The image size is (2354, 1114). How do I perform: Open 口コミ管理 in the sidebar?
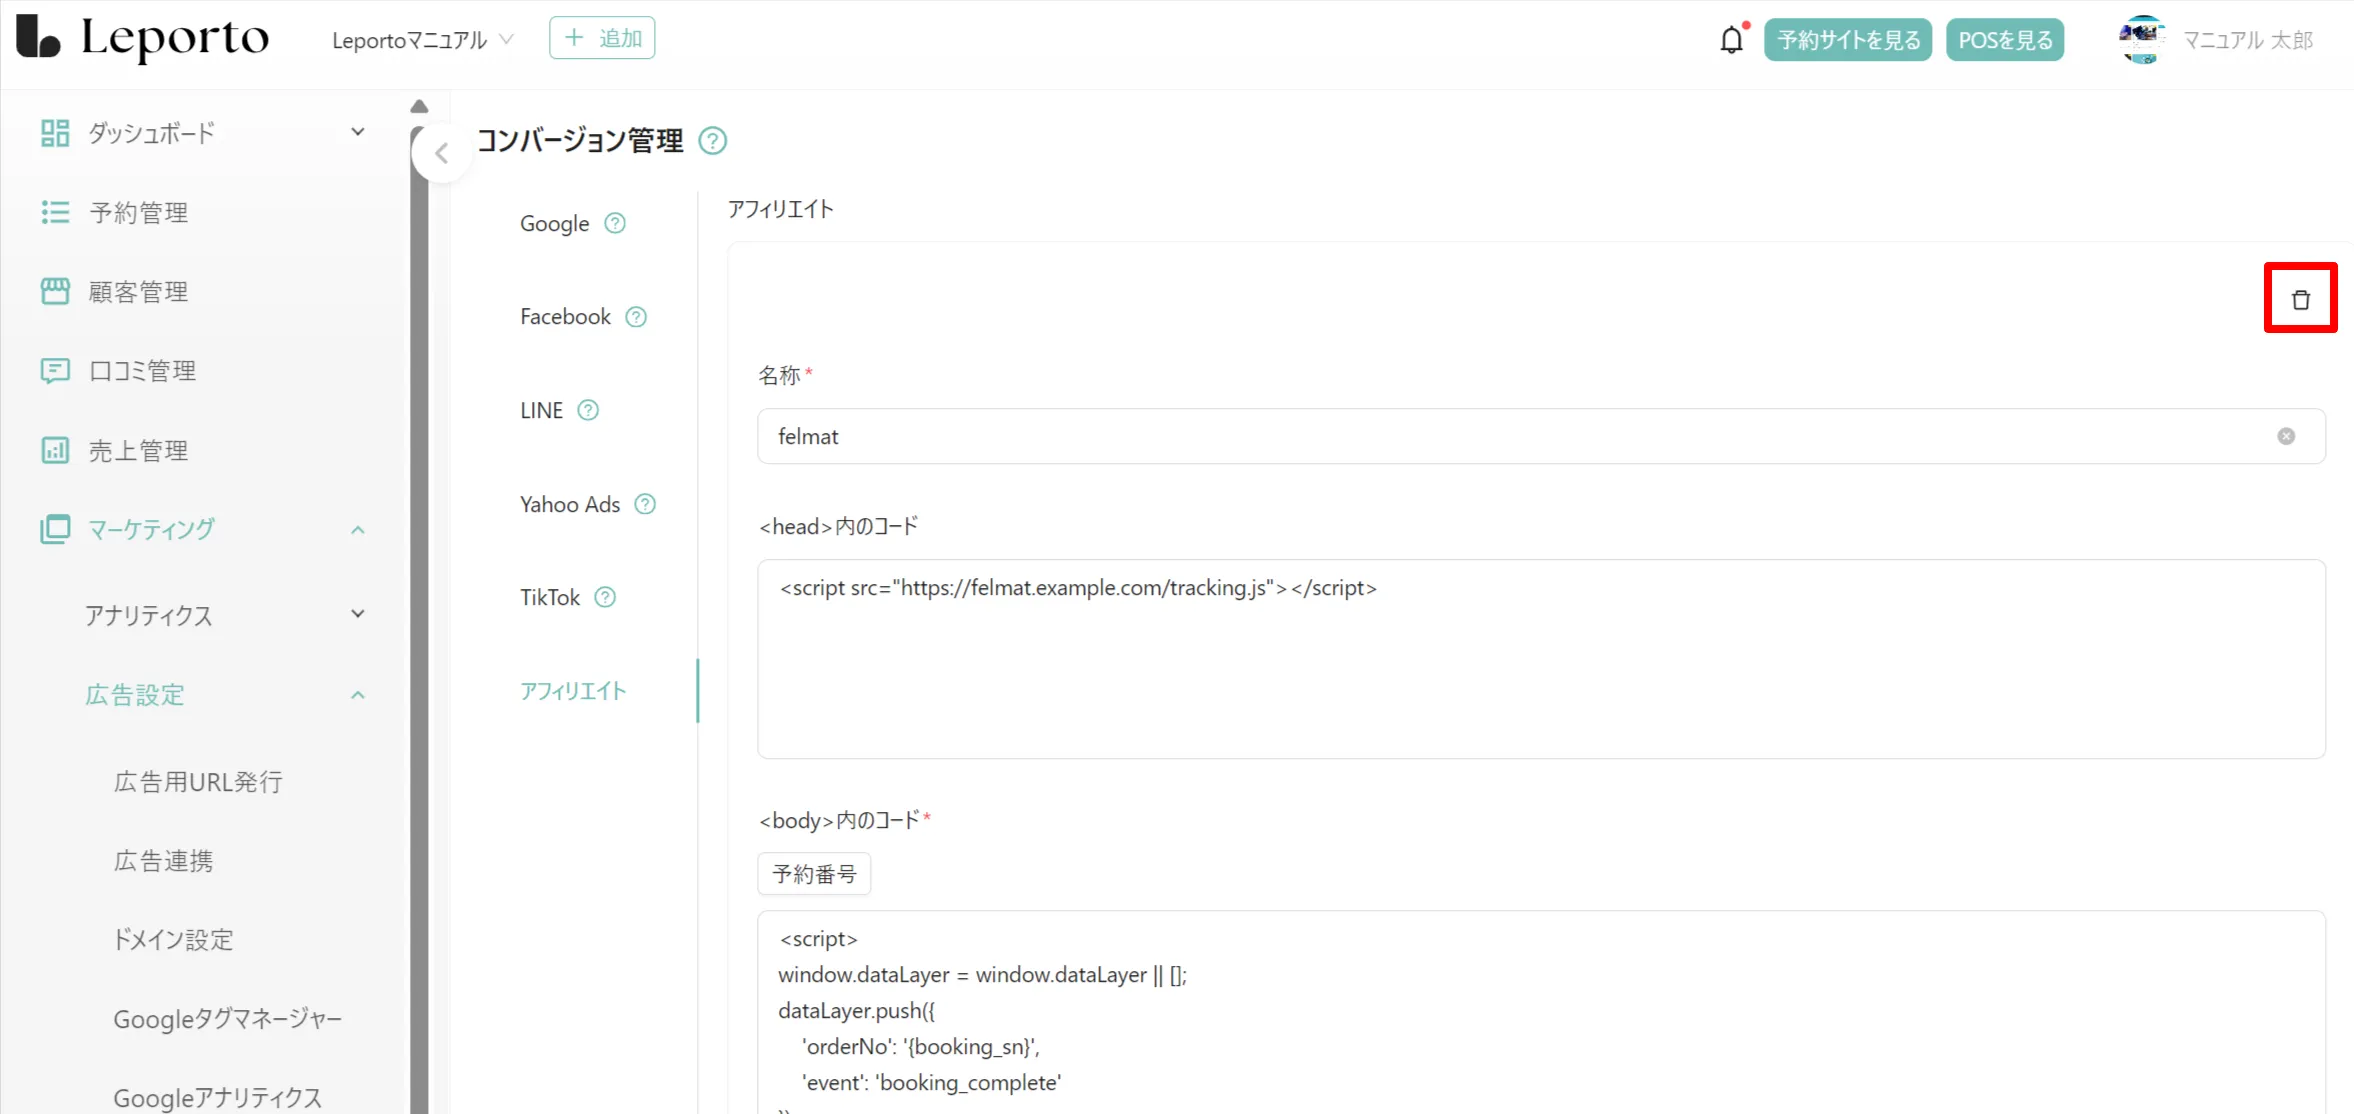click(x=142, y=371)
